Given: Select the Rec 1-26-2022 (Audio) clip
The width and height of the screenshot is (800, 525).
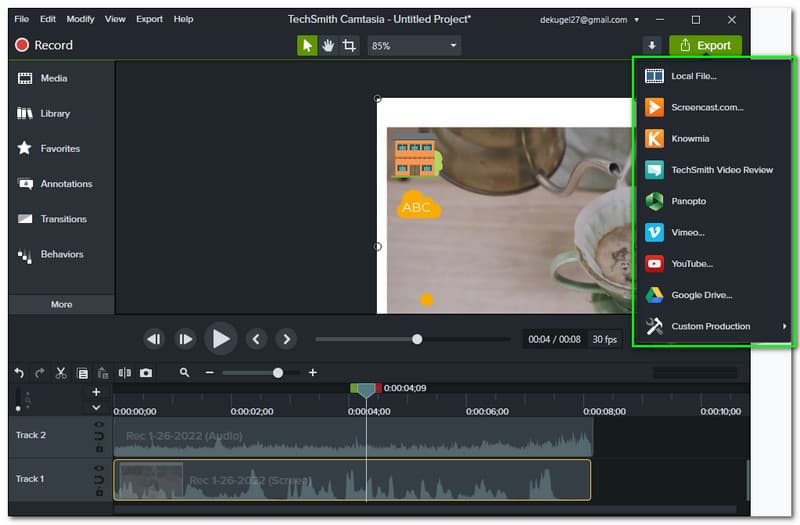Looking at the screenshot, I should (x=353, y=437).
